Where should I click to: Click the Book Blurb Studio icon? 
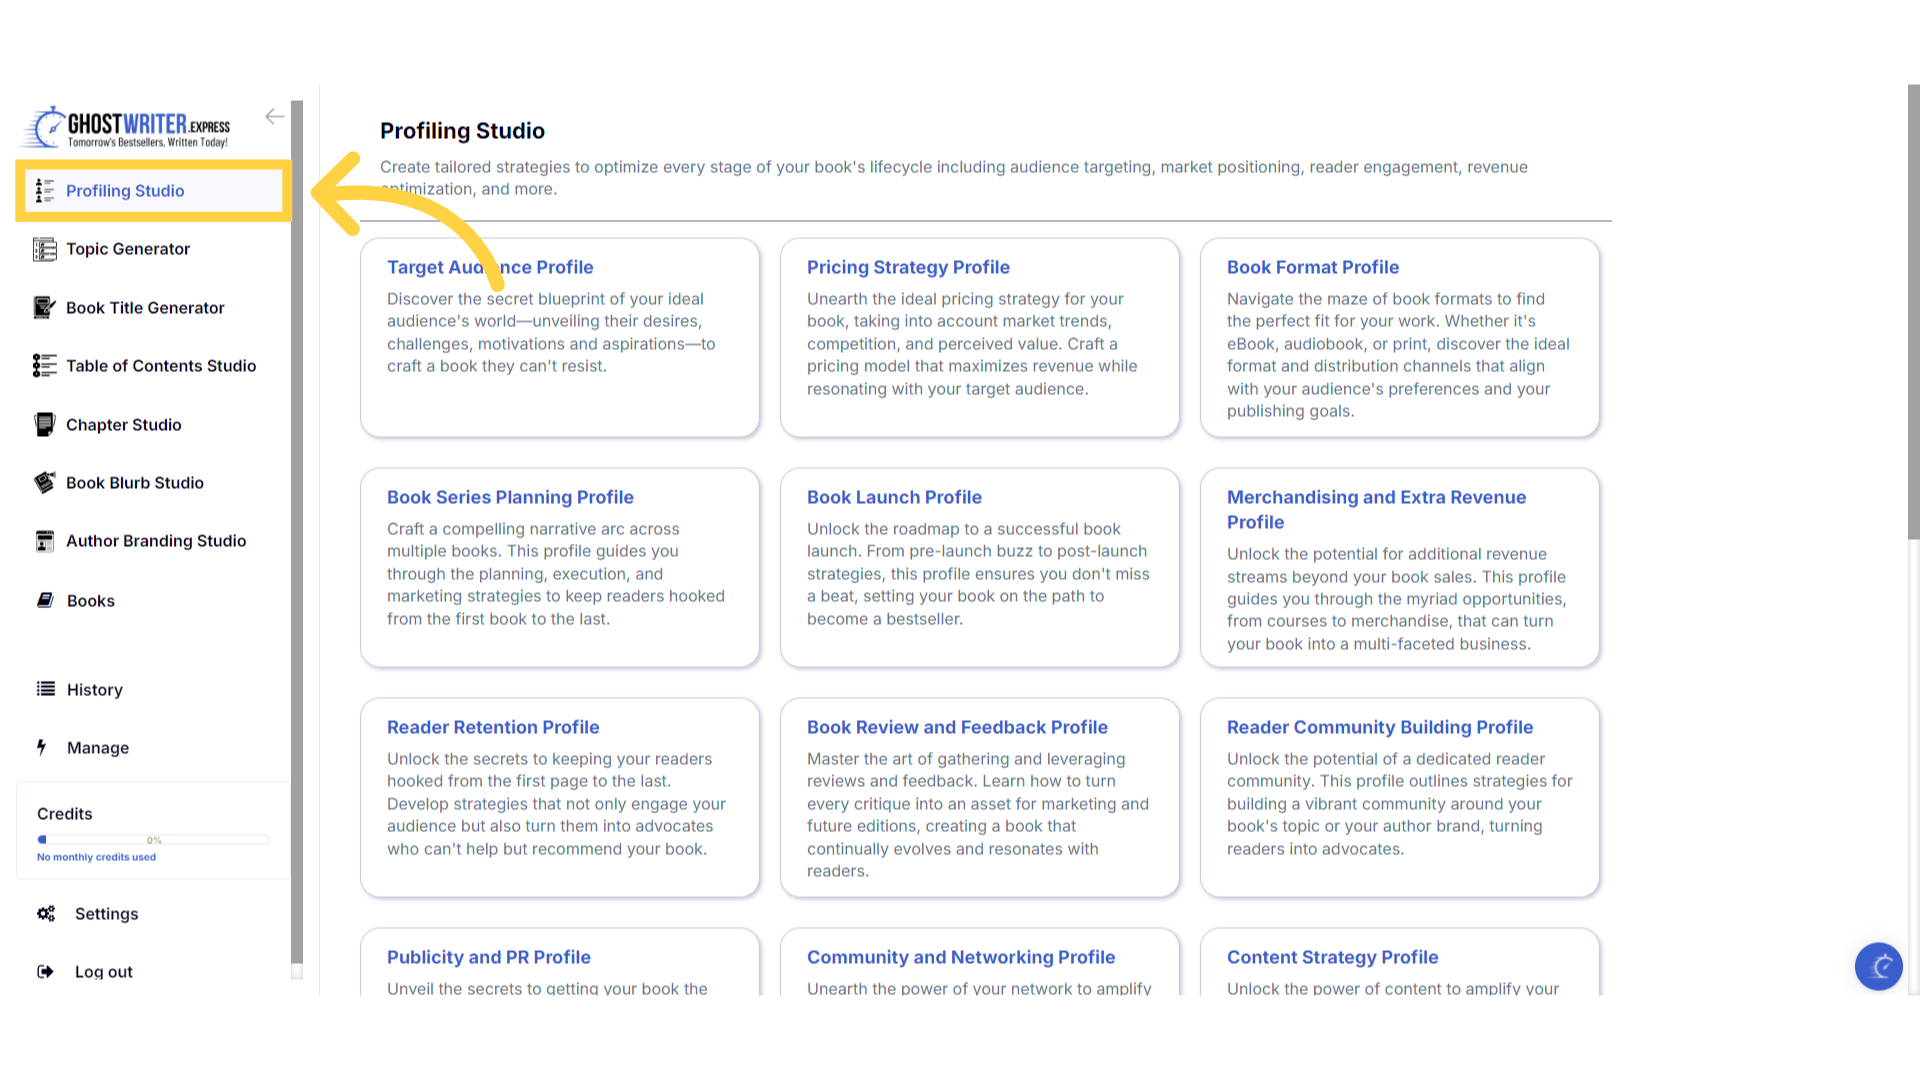pyautogui.click(x=44, y=483)
